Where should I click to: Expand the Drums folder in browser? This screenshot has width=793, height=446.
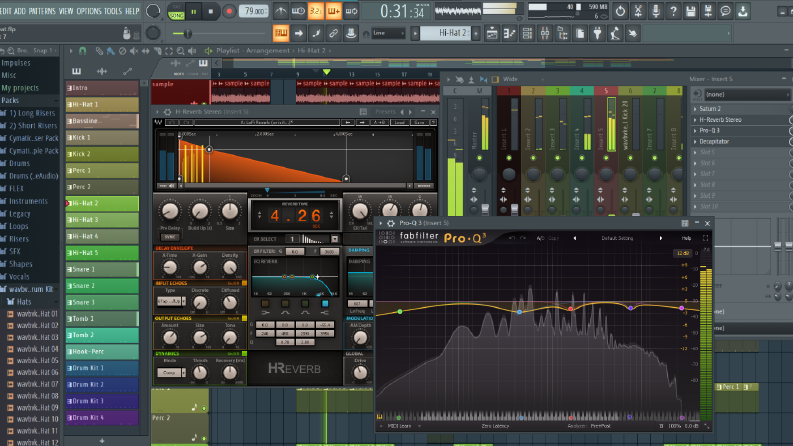(19, 163)
